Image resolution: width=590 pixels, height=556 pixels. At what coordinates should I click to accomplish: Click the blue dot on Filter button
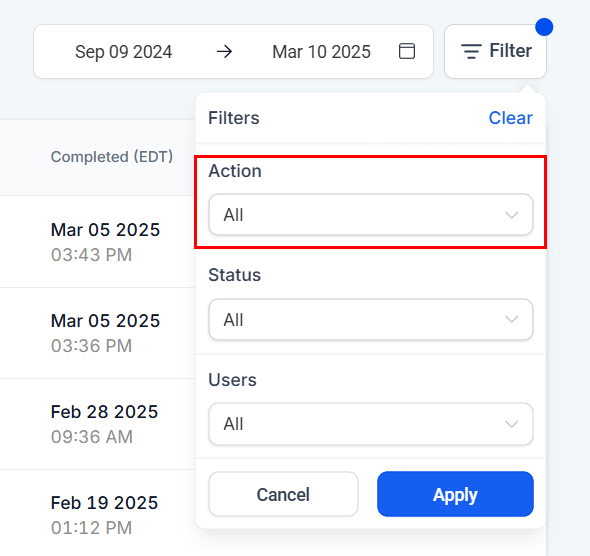(544, 27)
